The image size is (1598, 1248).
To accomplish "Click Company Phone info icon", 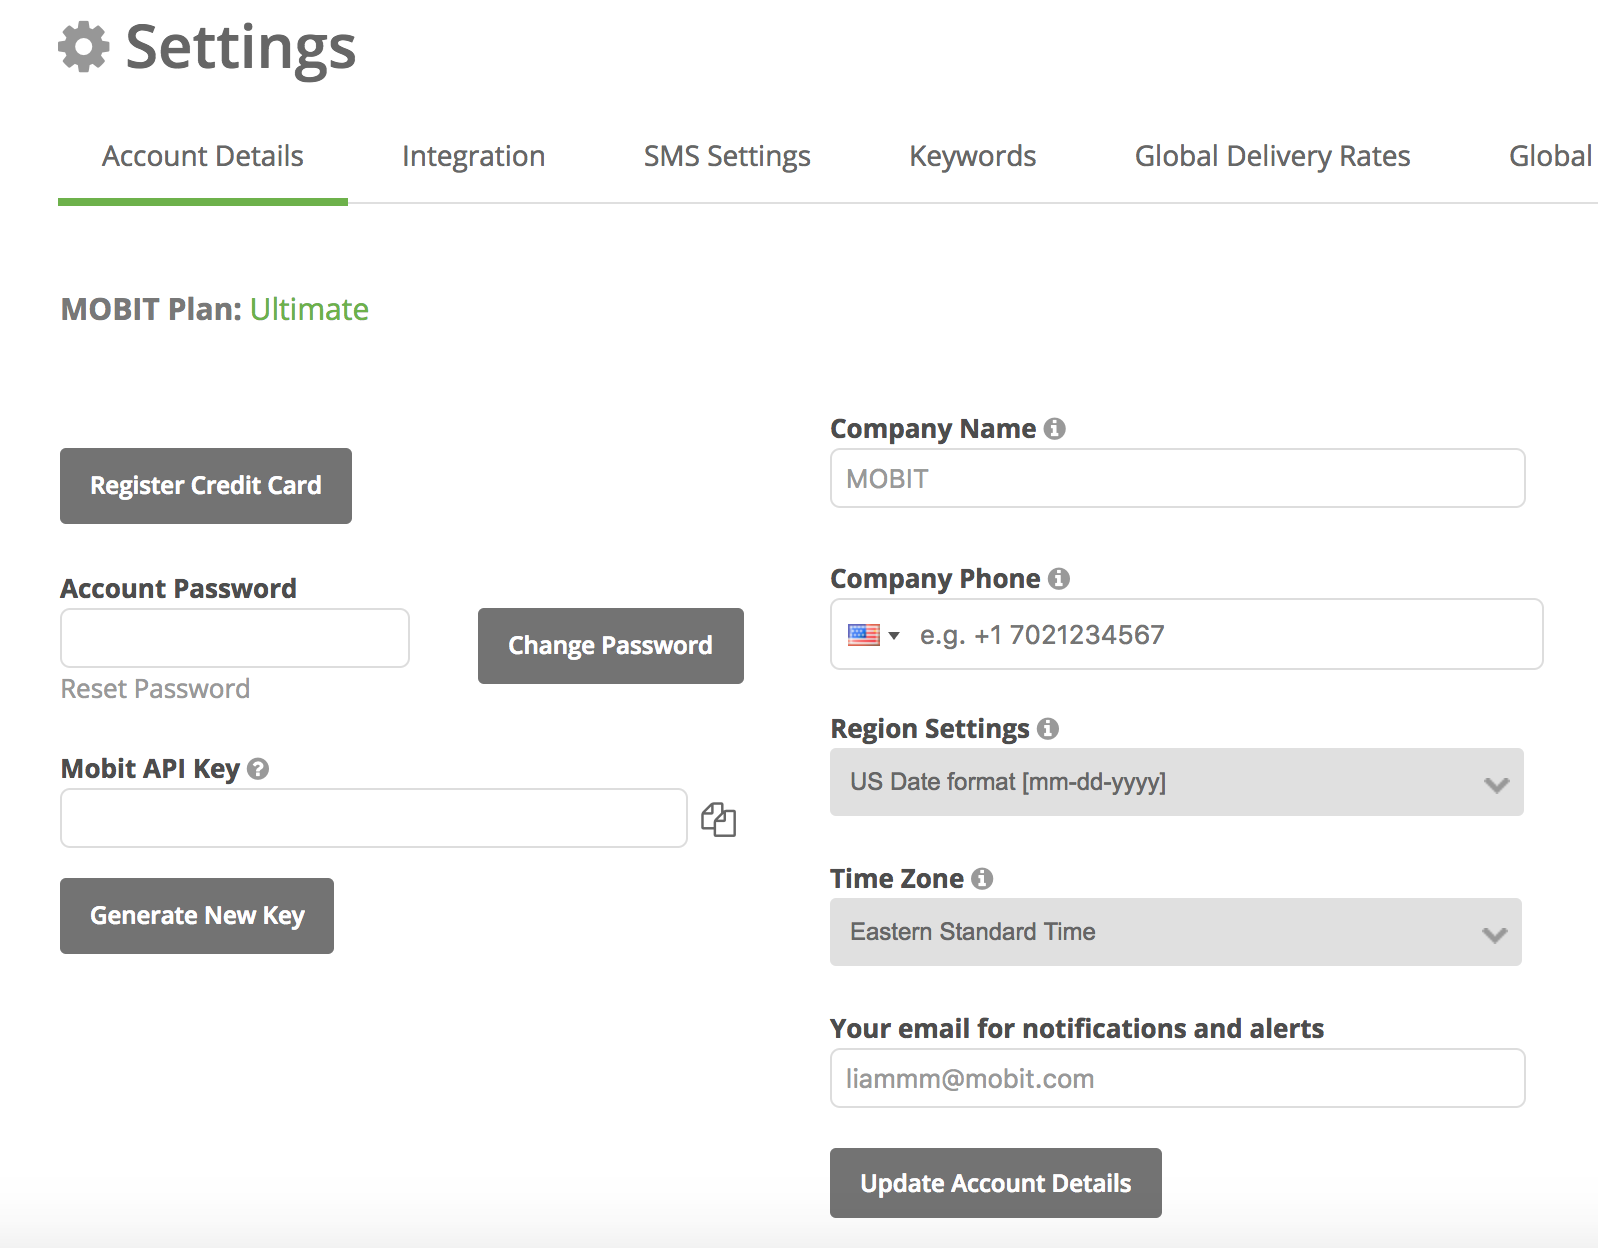I will click(1059, 579).
